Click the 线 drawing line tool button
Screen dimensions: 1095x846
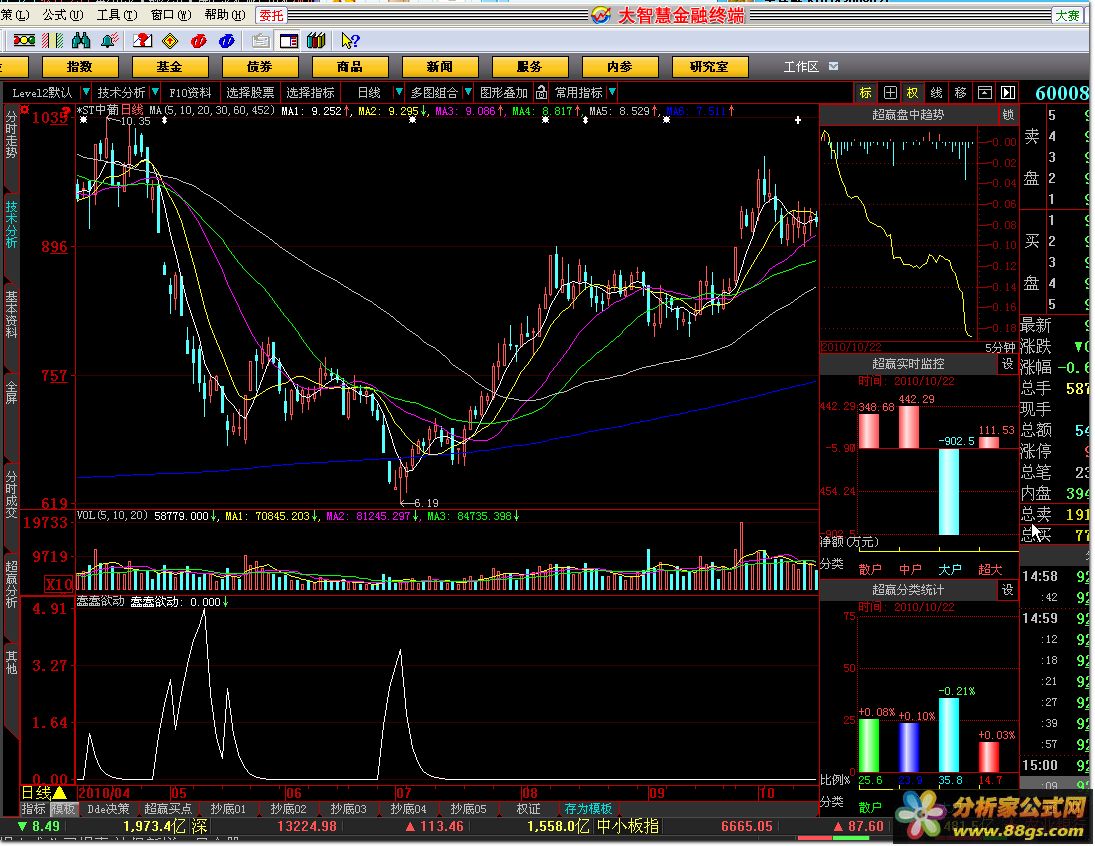click(936, 92)
